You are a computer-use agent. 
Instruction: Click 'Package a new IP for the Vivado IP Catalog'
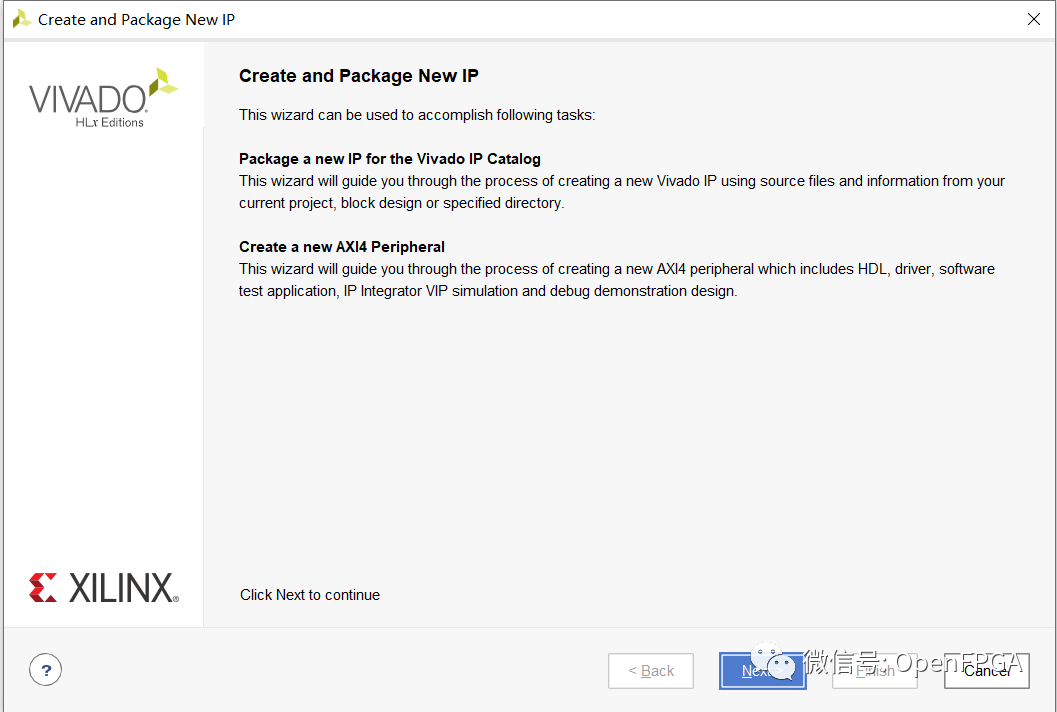click(389, 159)
